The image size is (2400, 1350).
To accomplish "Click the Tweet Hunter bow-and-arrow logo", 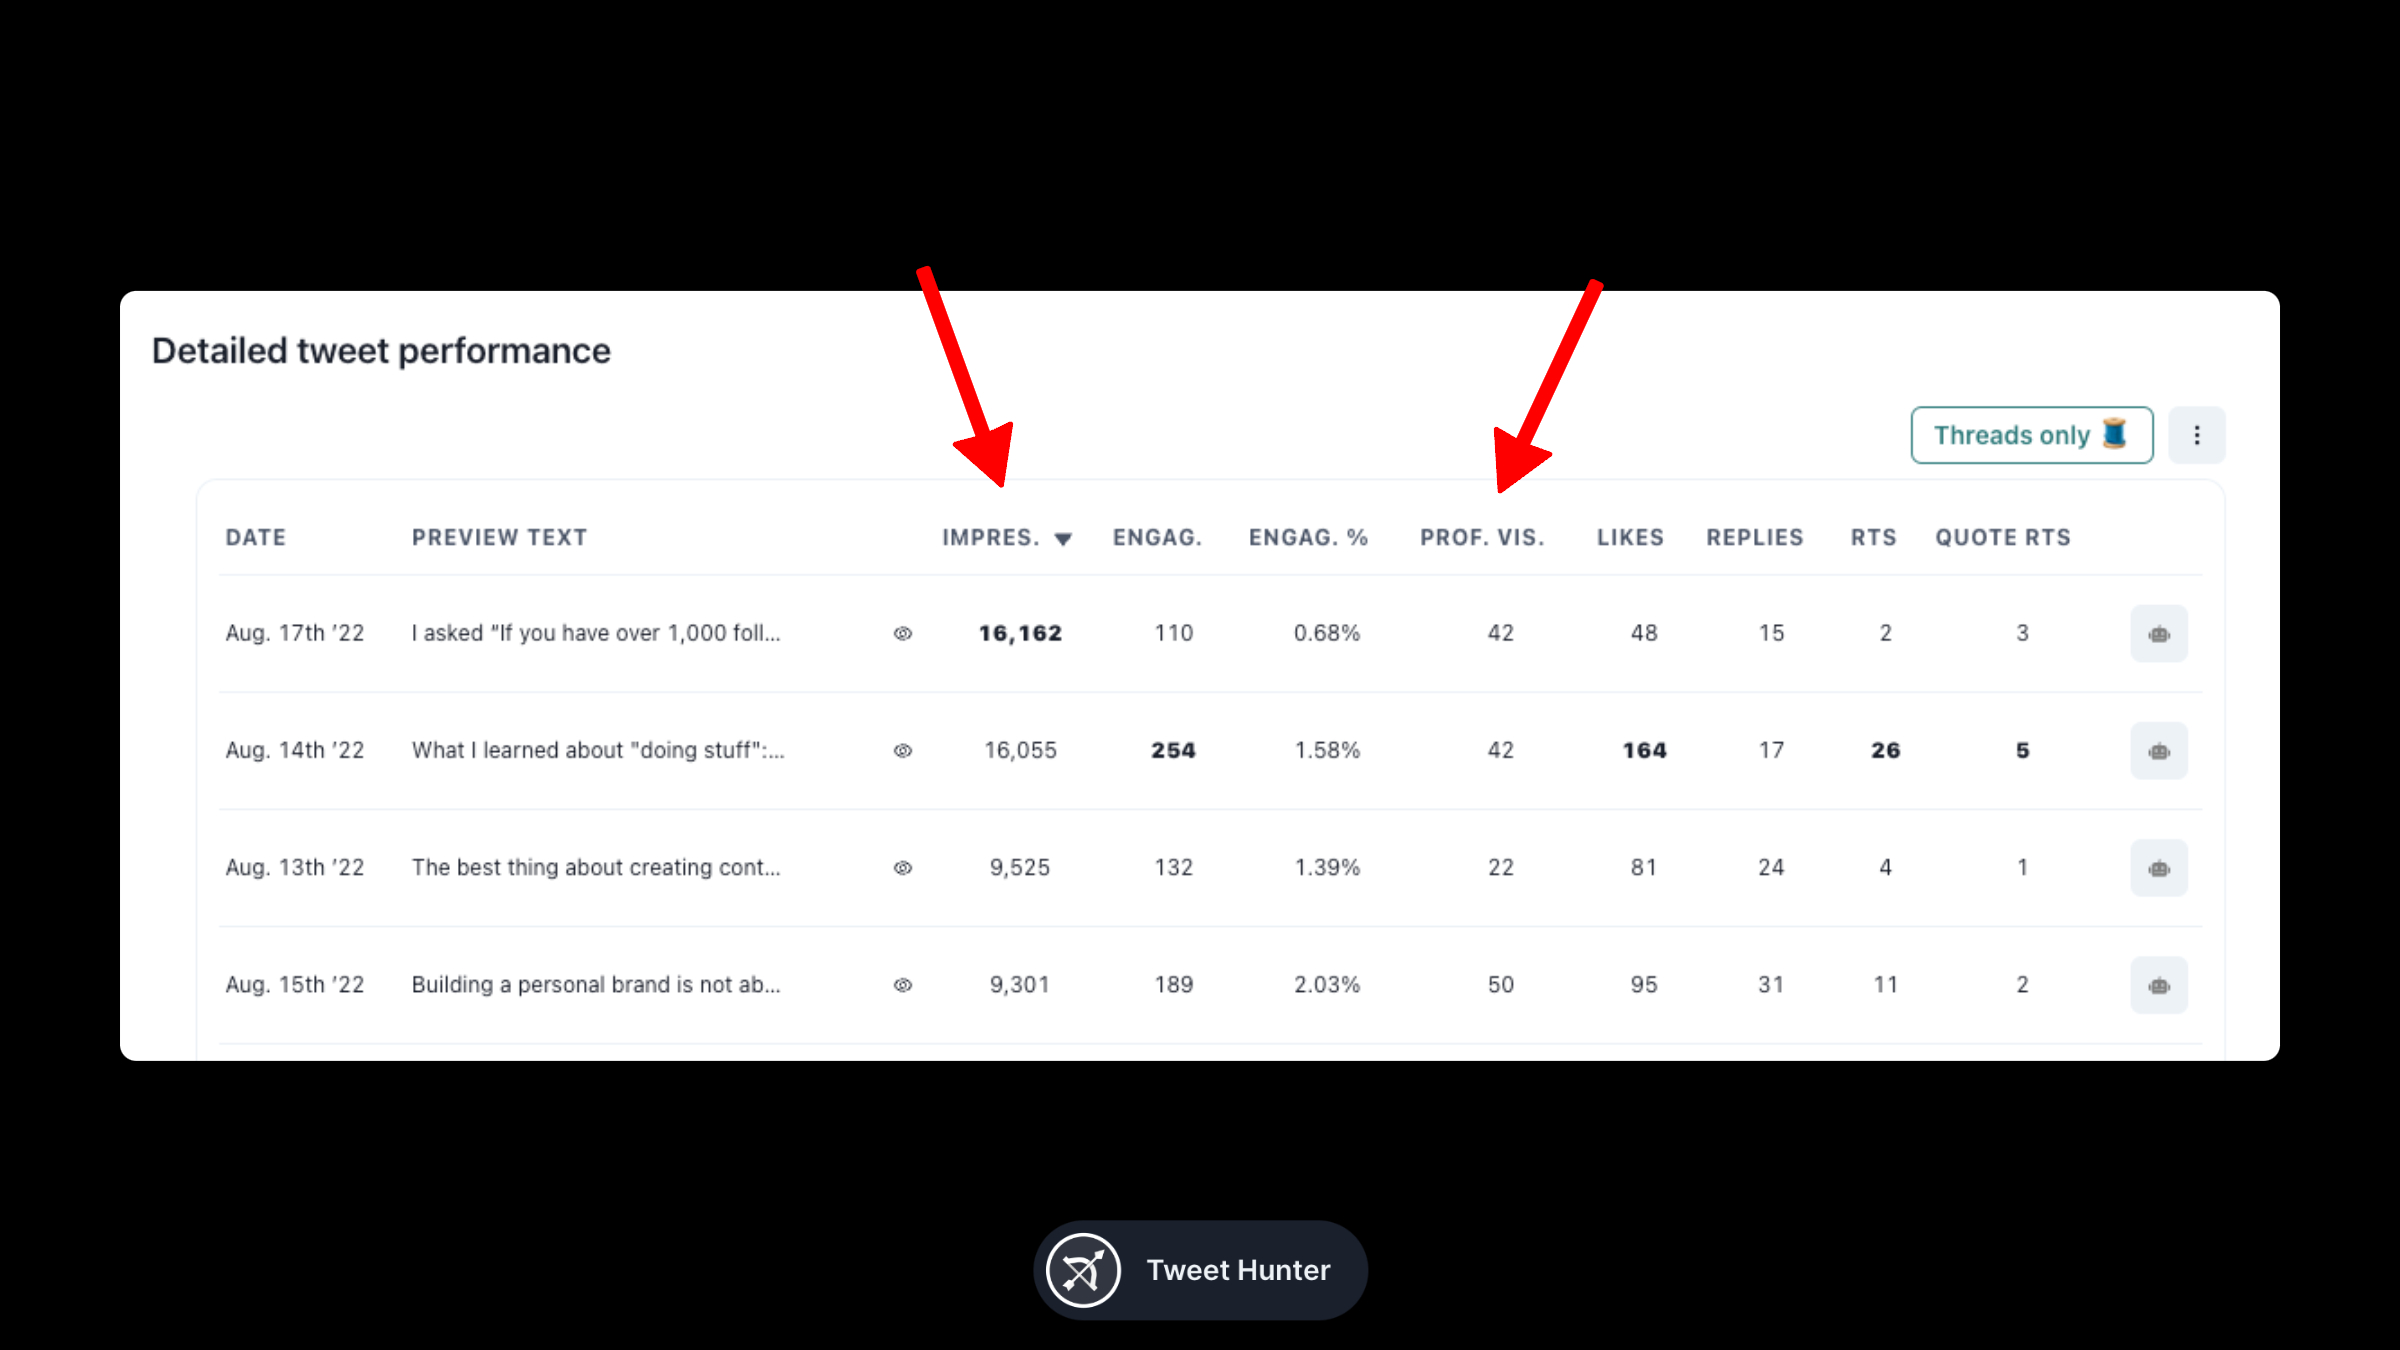I will tap(1083, 1271).
